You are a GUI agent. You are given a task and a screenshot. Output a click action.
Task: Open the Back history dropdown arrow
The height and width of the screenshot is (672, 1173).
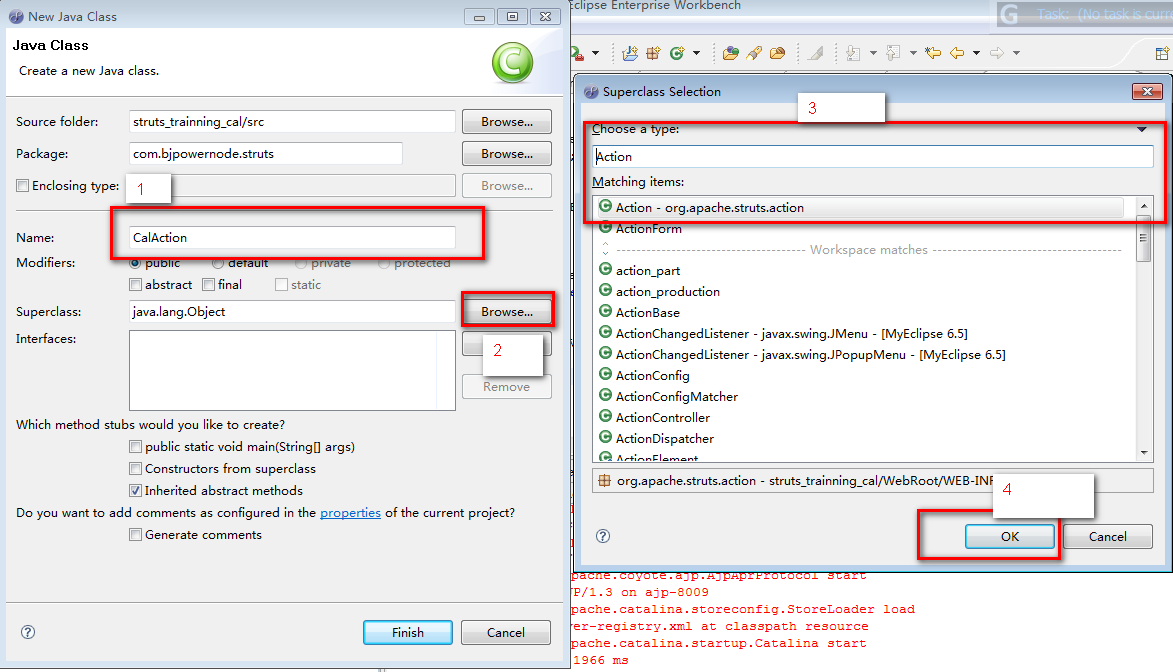[976, 53]
